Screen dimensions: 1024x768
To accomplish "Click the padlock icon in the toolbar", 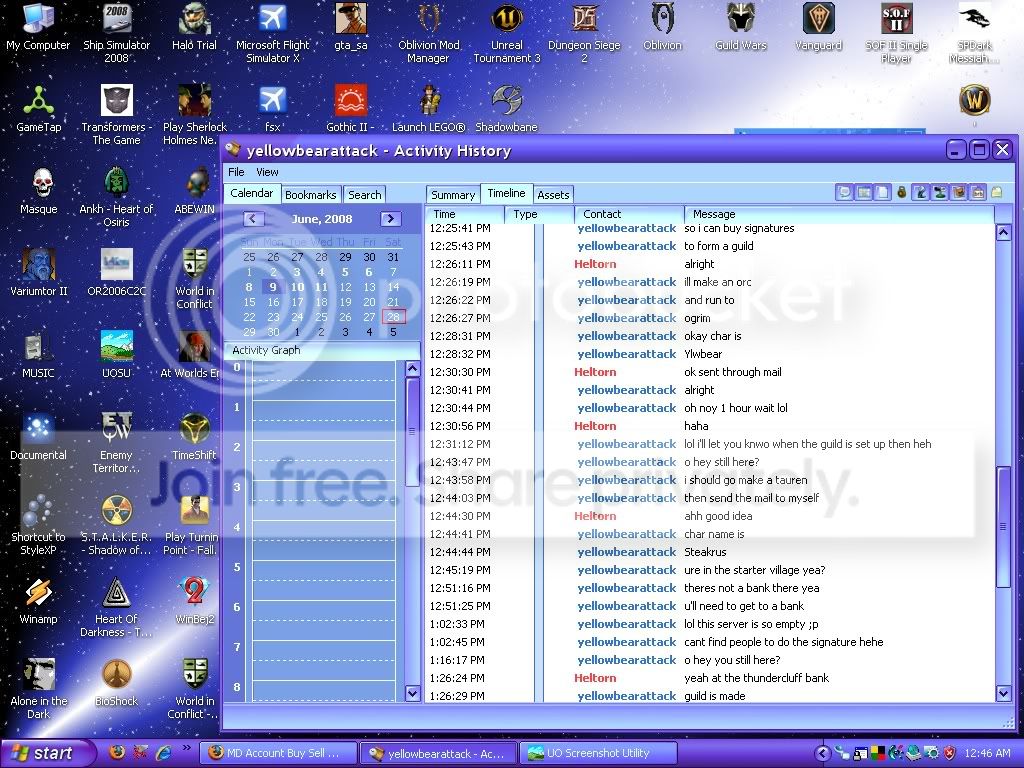I will click(901, 193).
